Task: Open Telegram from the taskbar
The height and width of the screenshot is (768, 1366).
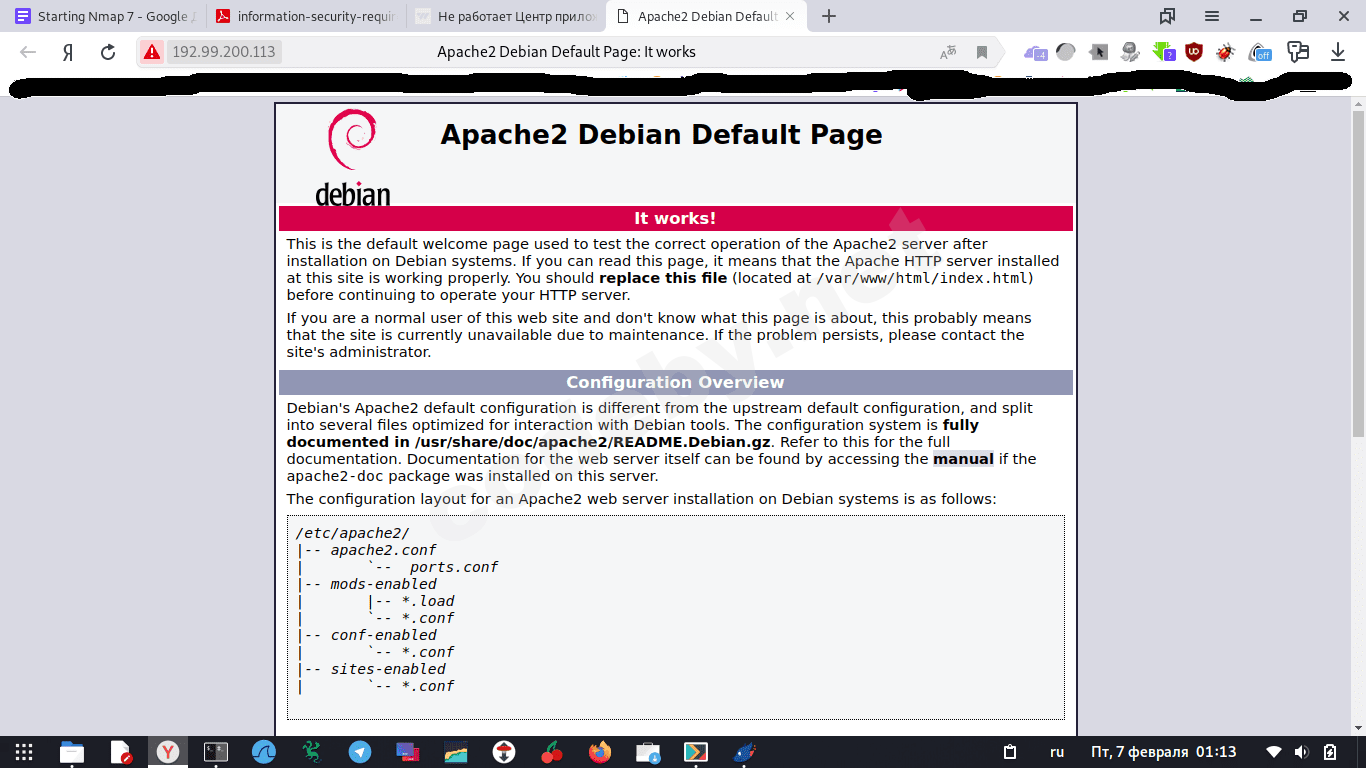Action: [360, 752]
